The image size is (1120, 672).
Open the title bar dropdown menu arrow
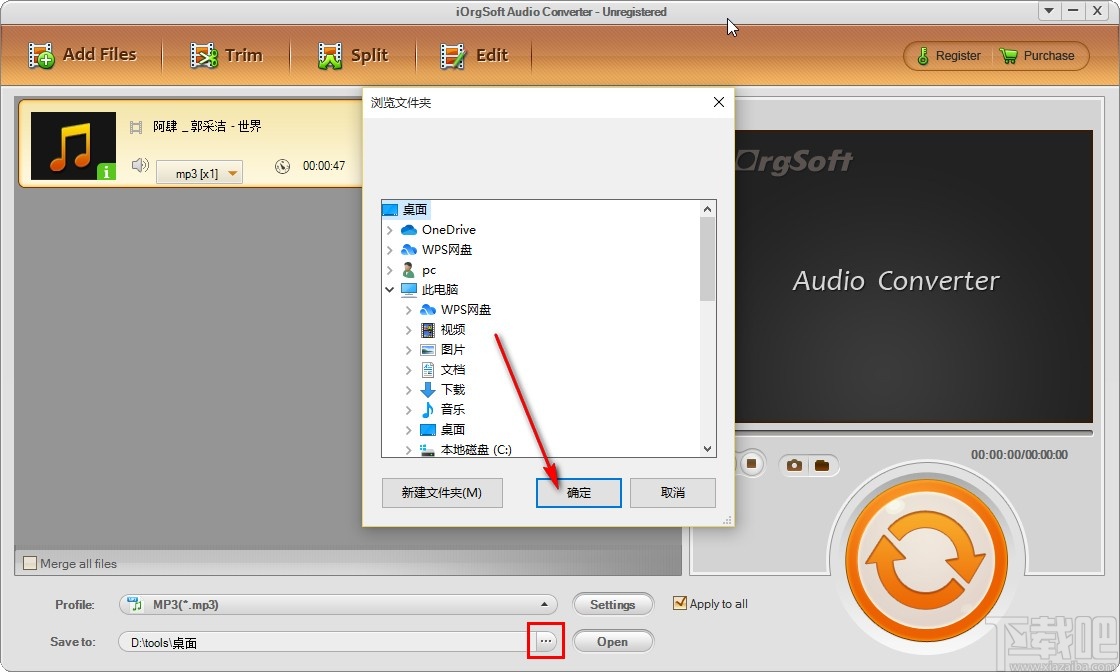(x=1049, y=11)
